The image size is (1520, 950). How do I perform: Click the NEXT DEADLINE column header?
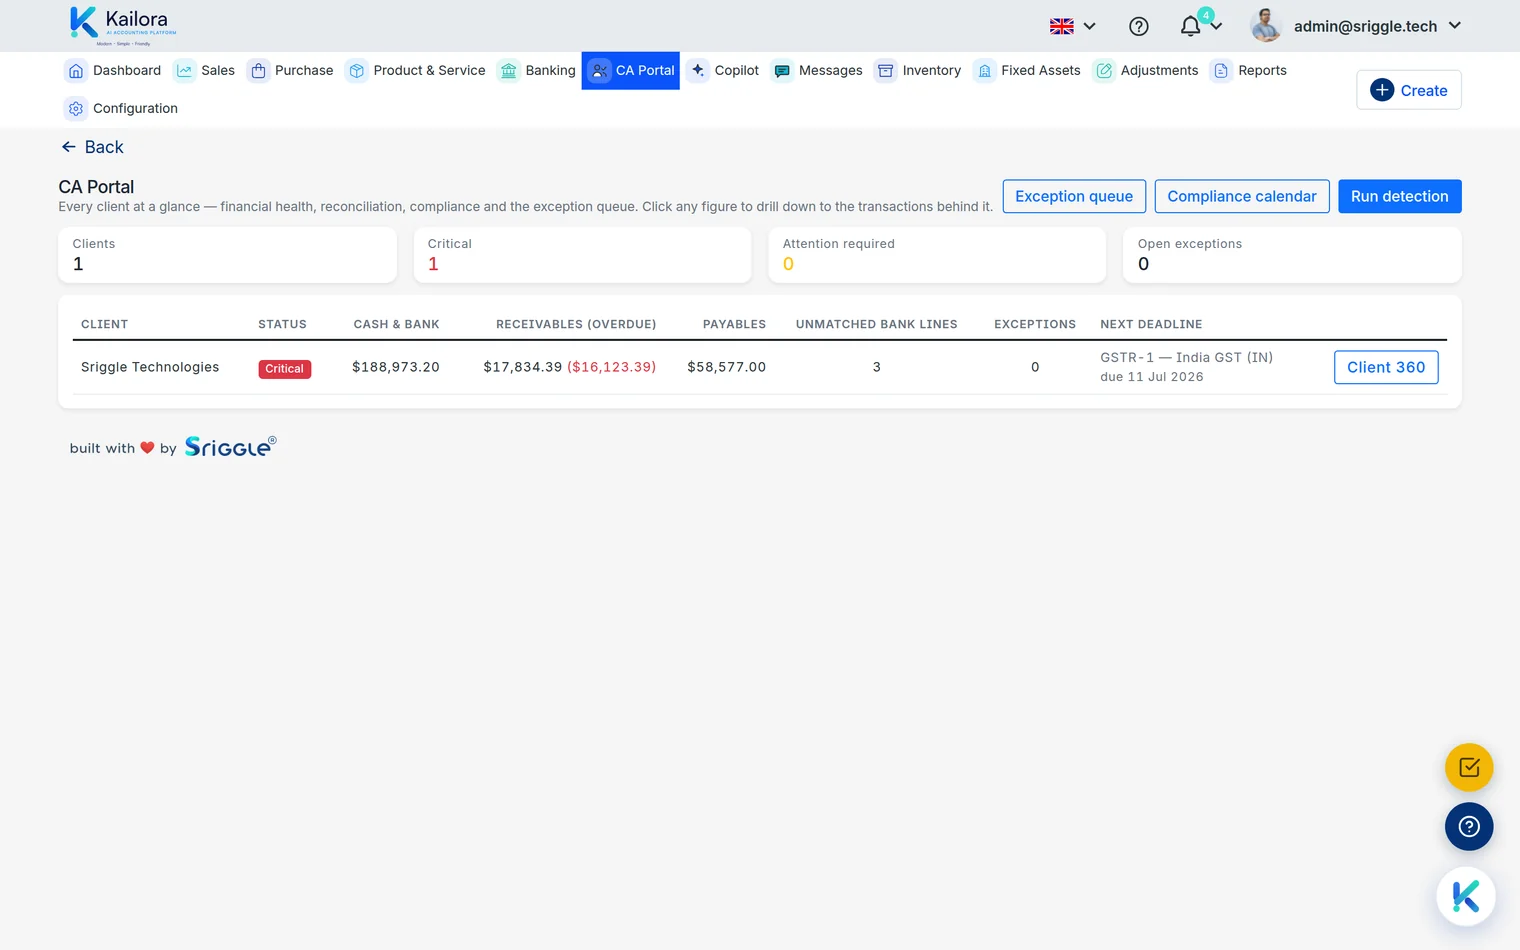(1151, 324)
